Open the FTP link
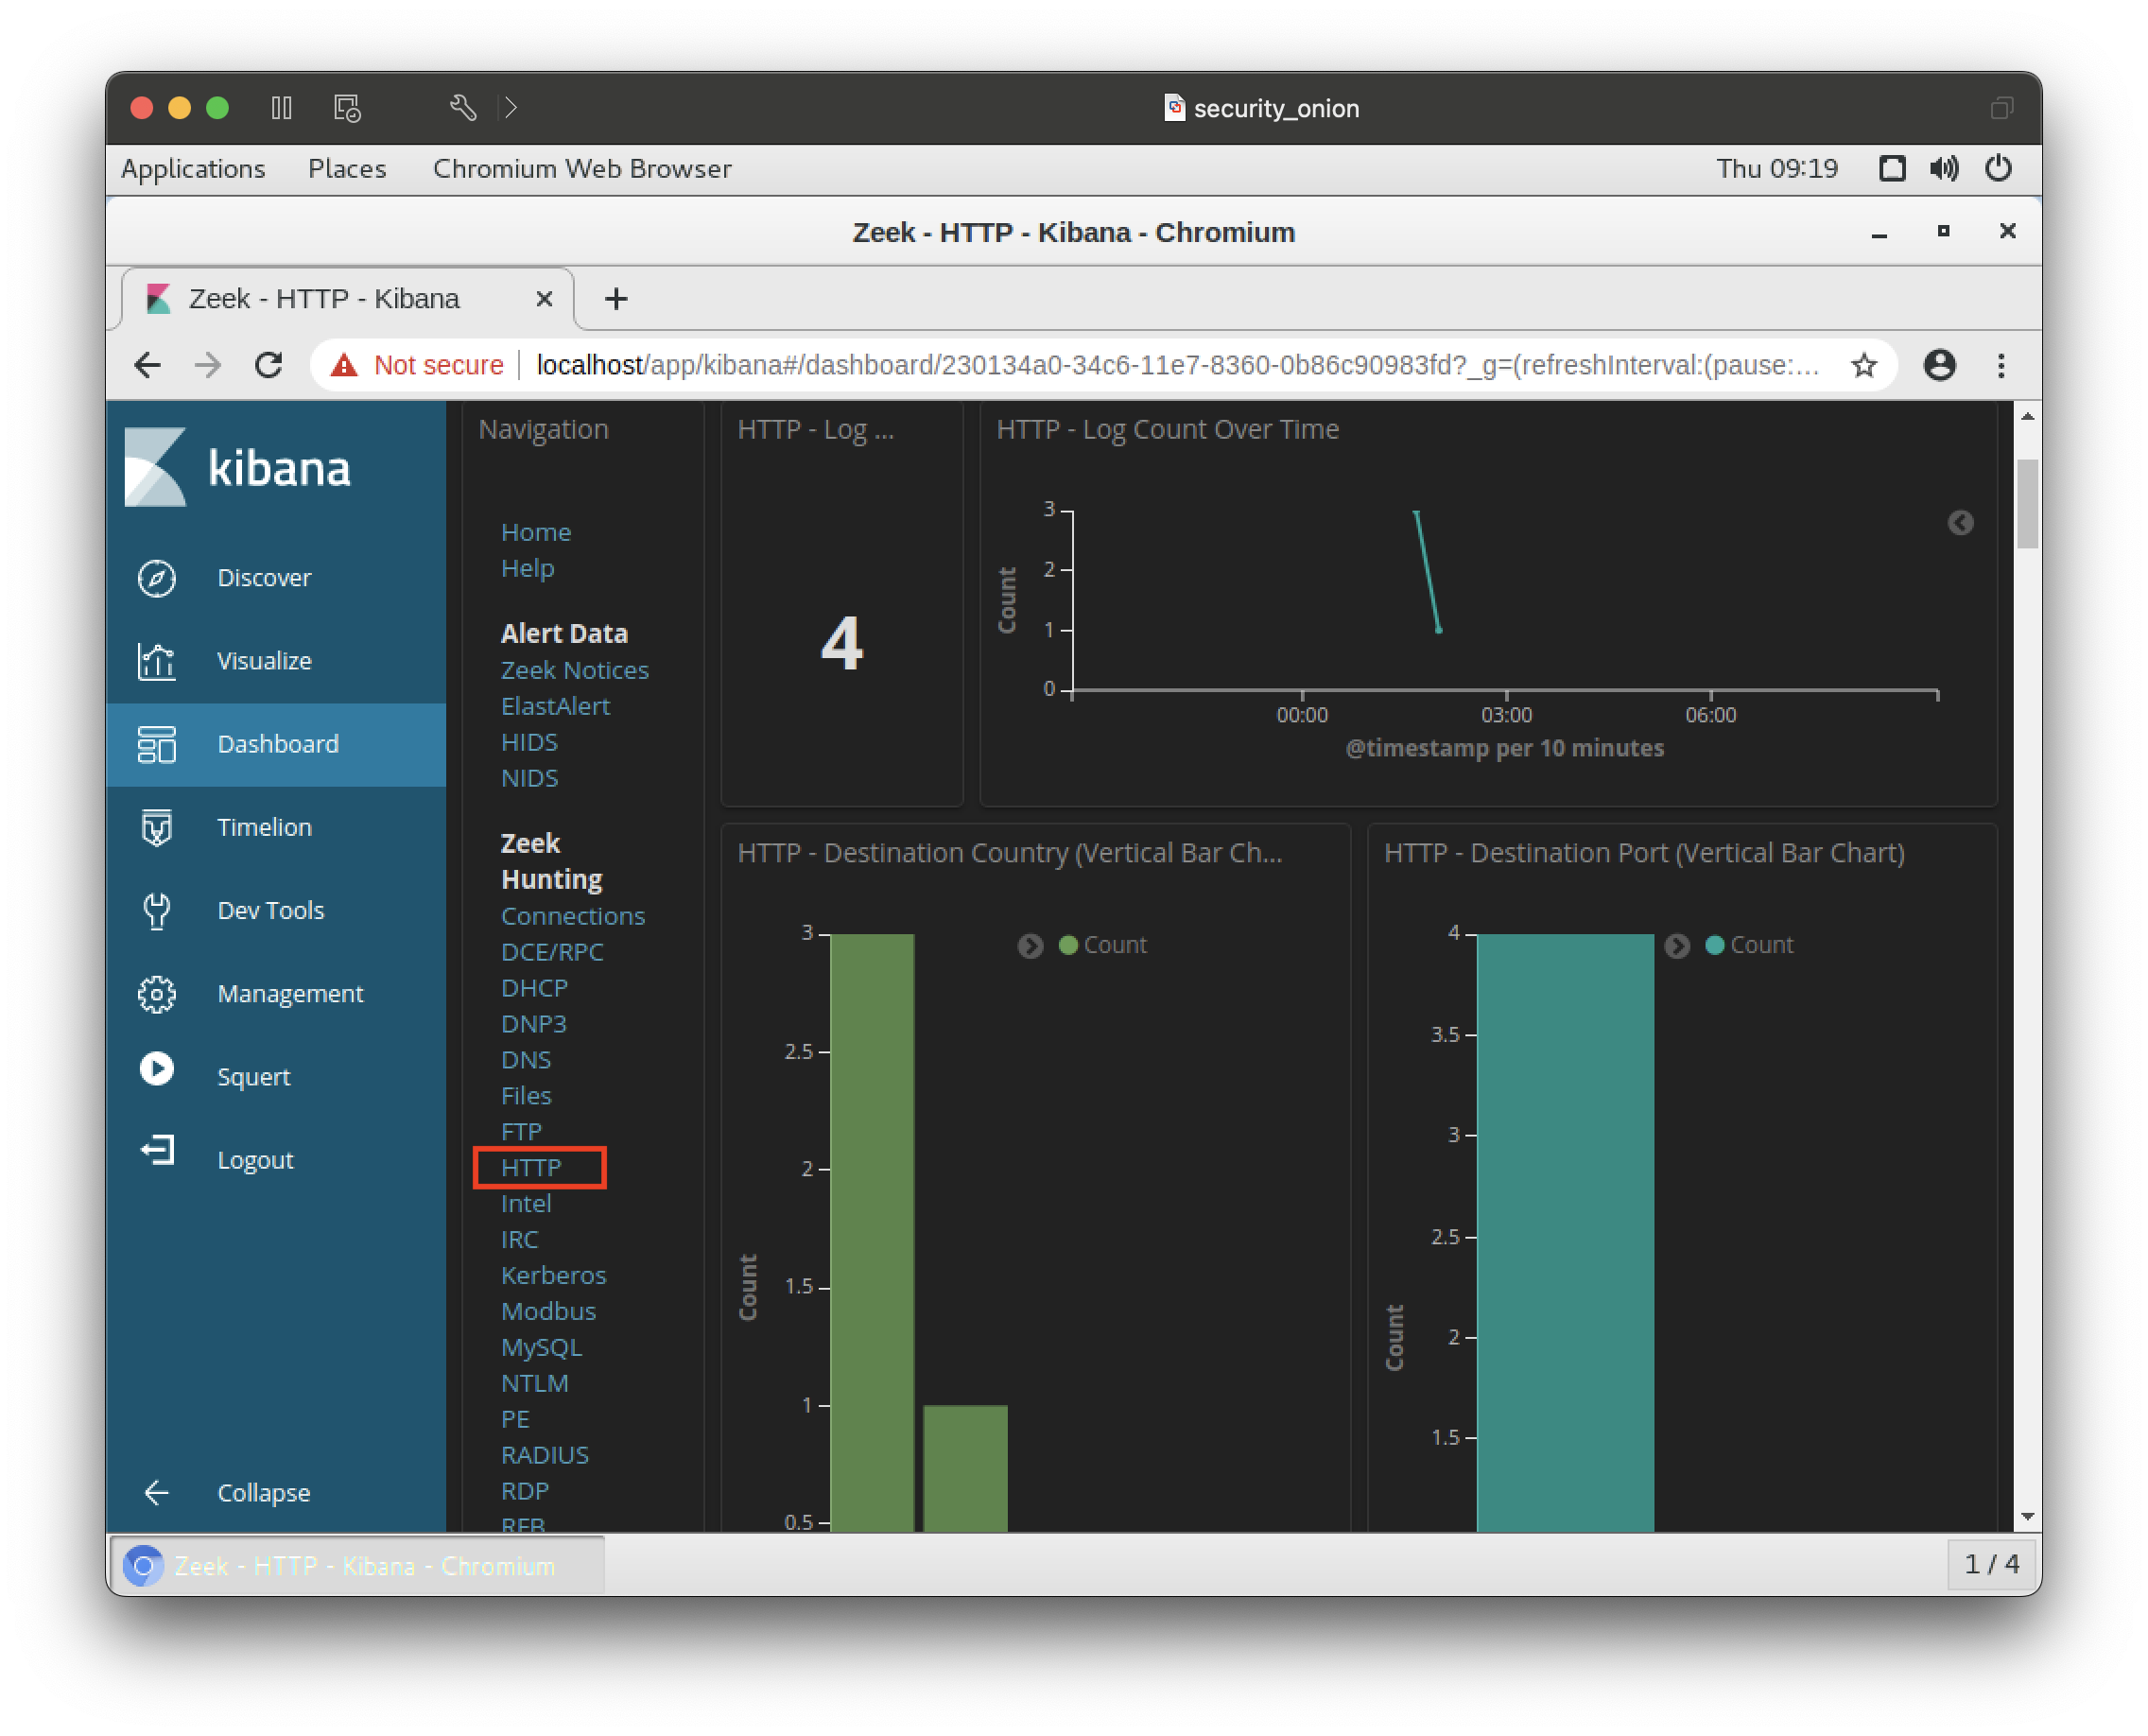This screenshot has height=1736, width=2148. 521,1132
